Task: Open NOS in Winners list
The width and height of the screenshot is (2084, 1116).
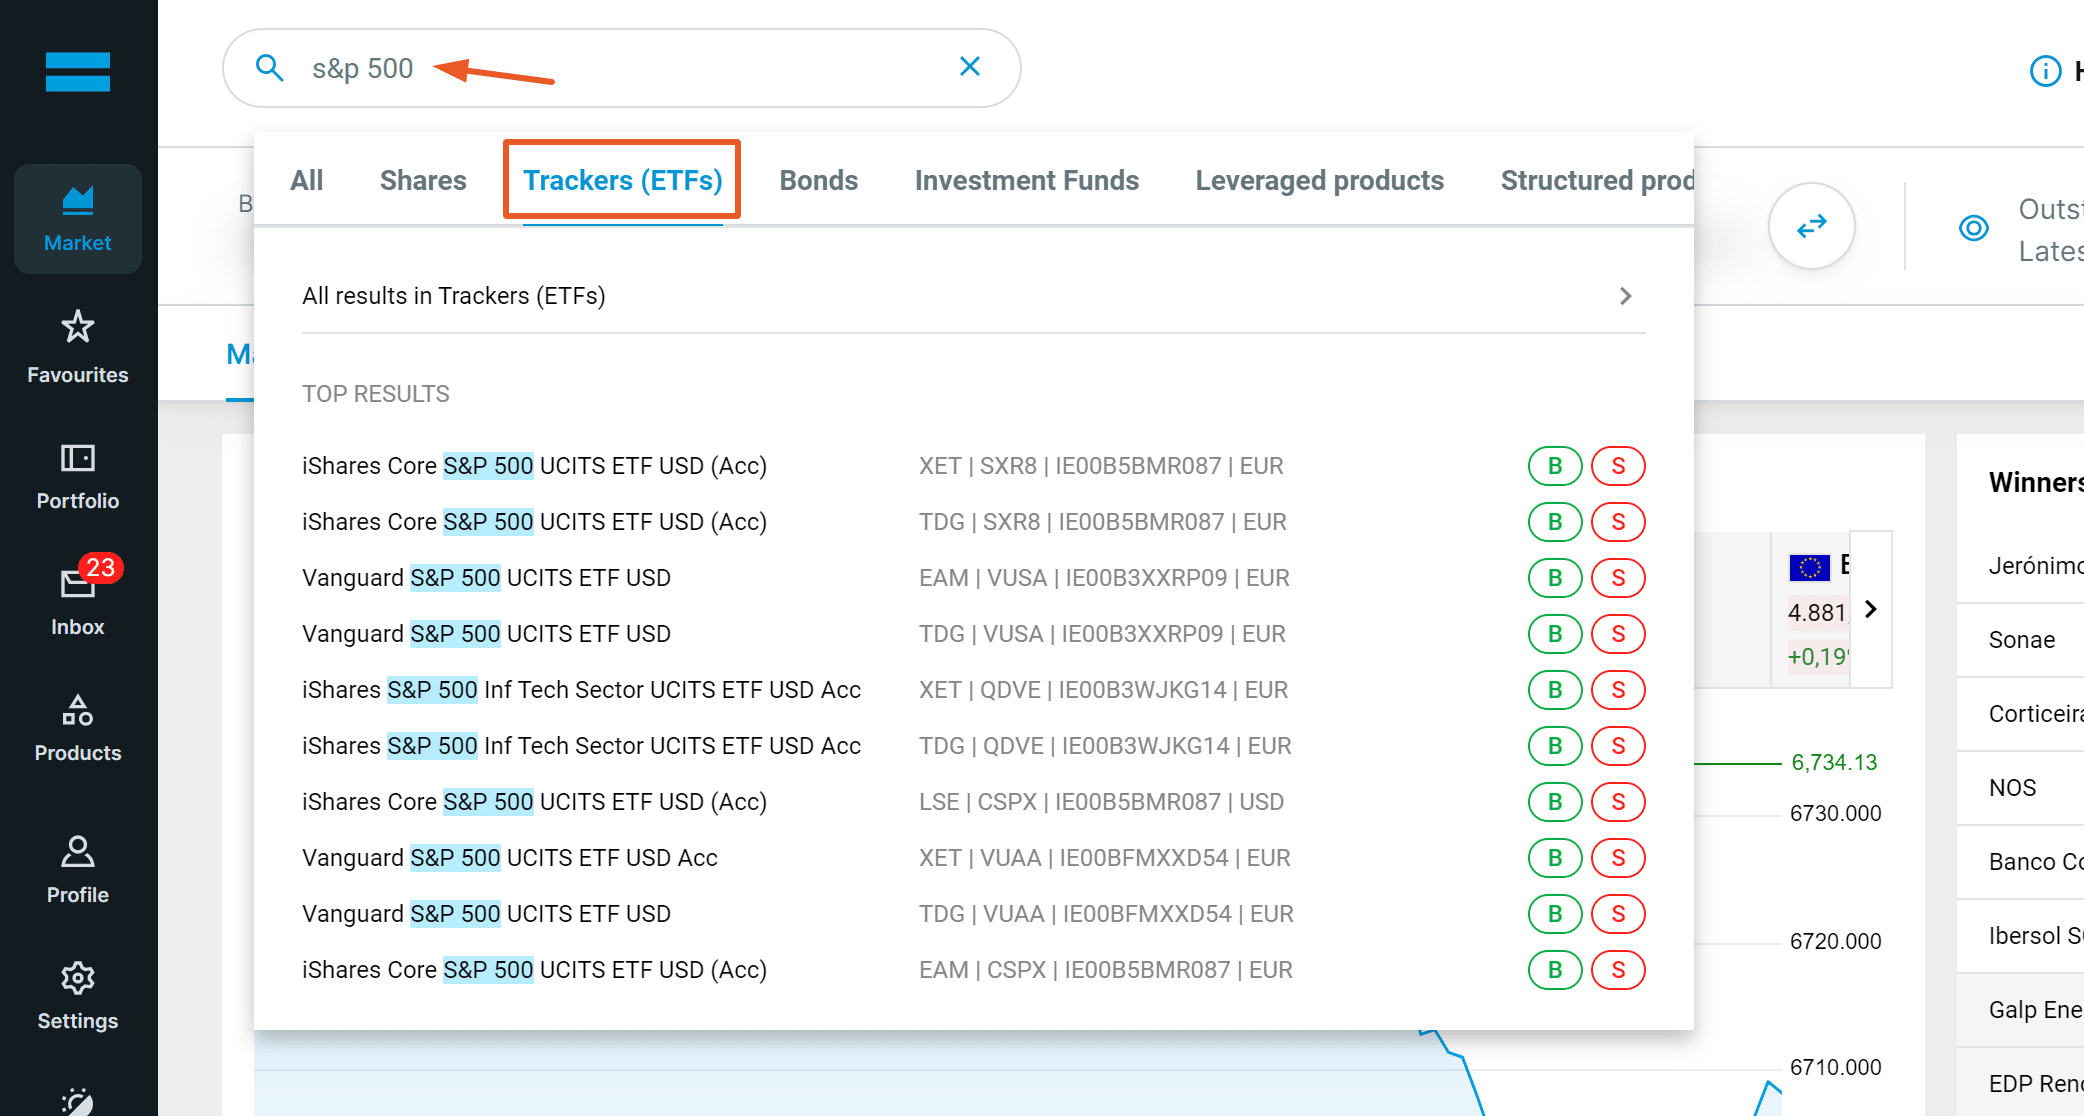Action: (2012, 788)
